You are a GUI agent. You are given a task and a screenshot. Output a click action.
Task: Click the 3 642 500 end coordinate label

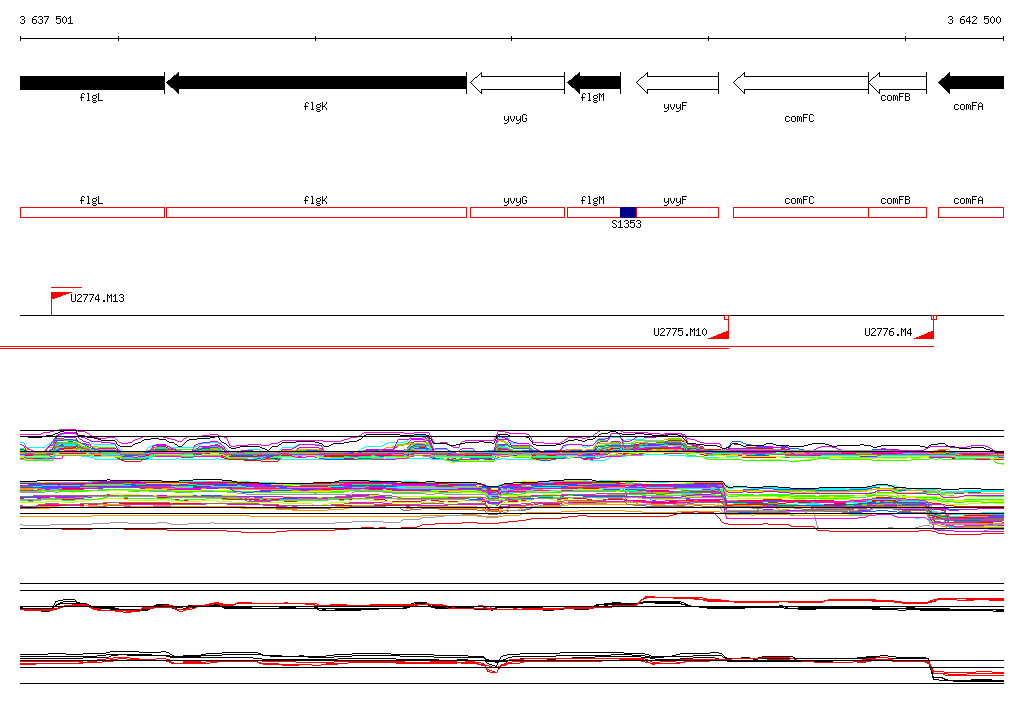pos(974,20)
